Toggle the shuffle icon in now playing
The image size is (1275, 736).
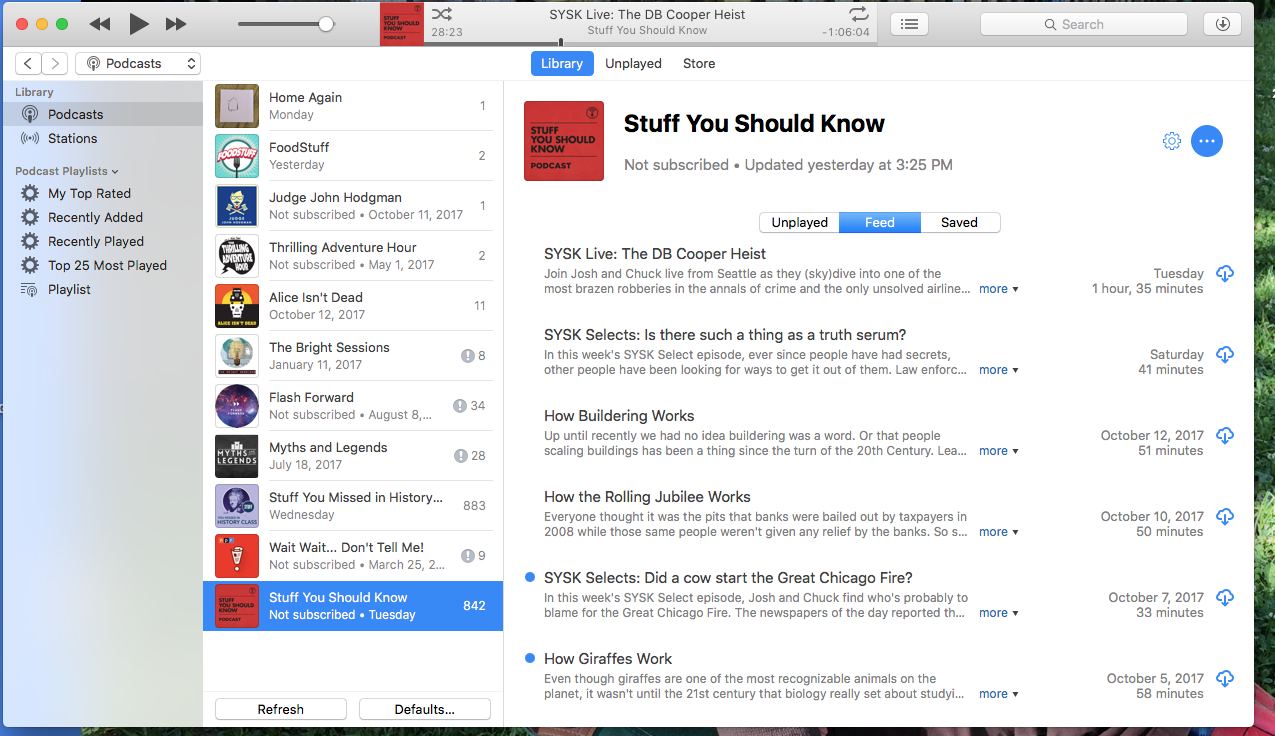(442, 14)
